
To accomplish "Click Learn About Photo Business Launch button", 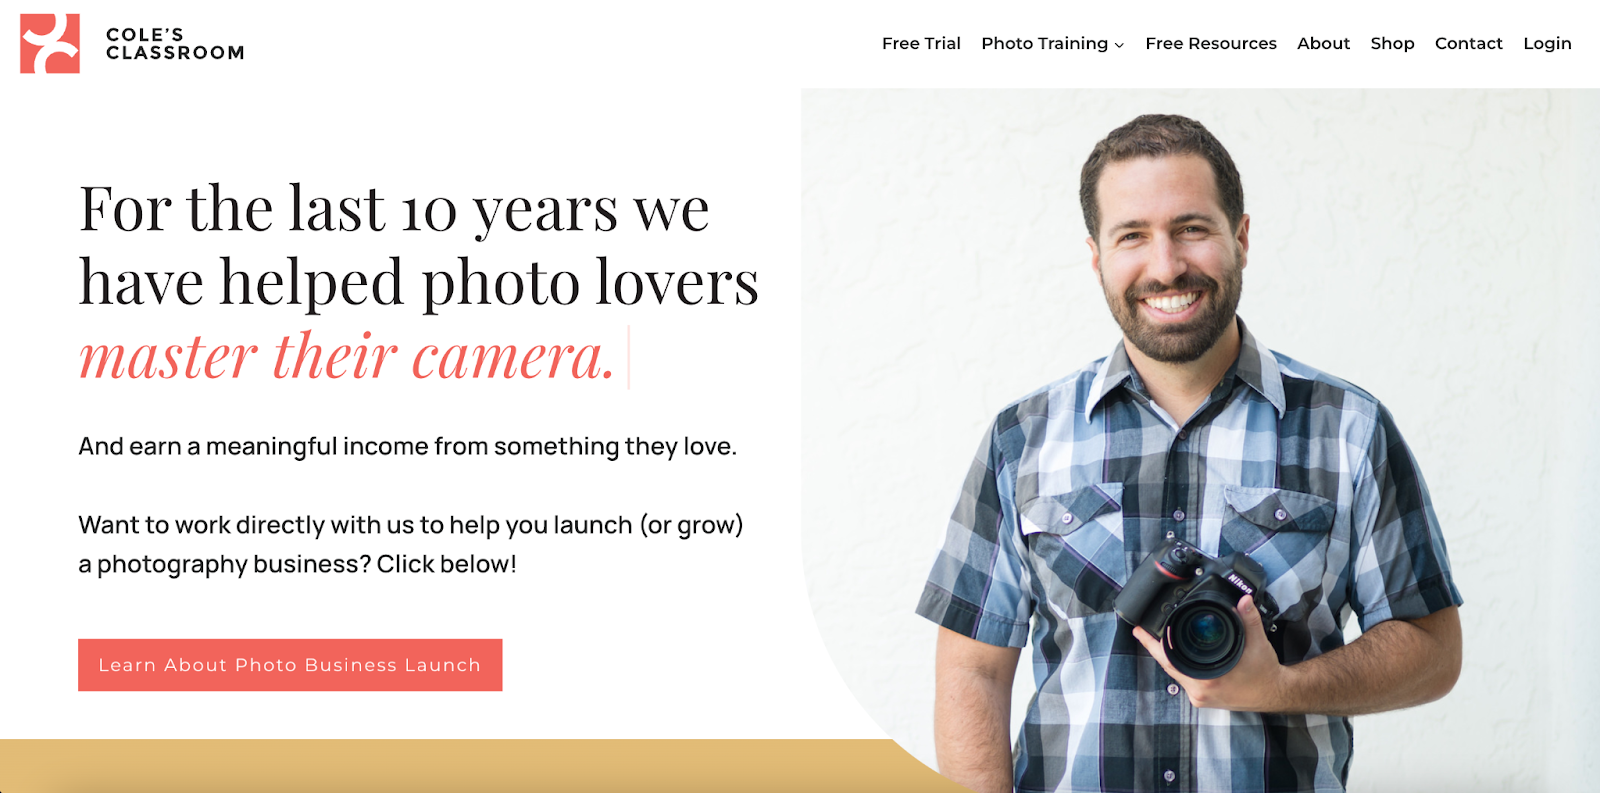I will (x=290, y=665).
